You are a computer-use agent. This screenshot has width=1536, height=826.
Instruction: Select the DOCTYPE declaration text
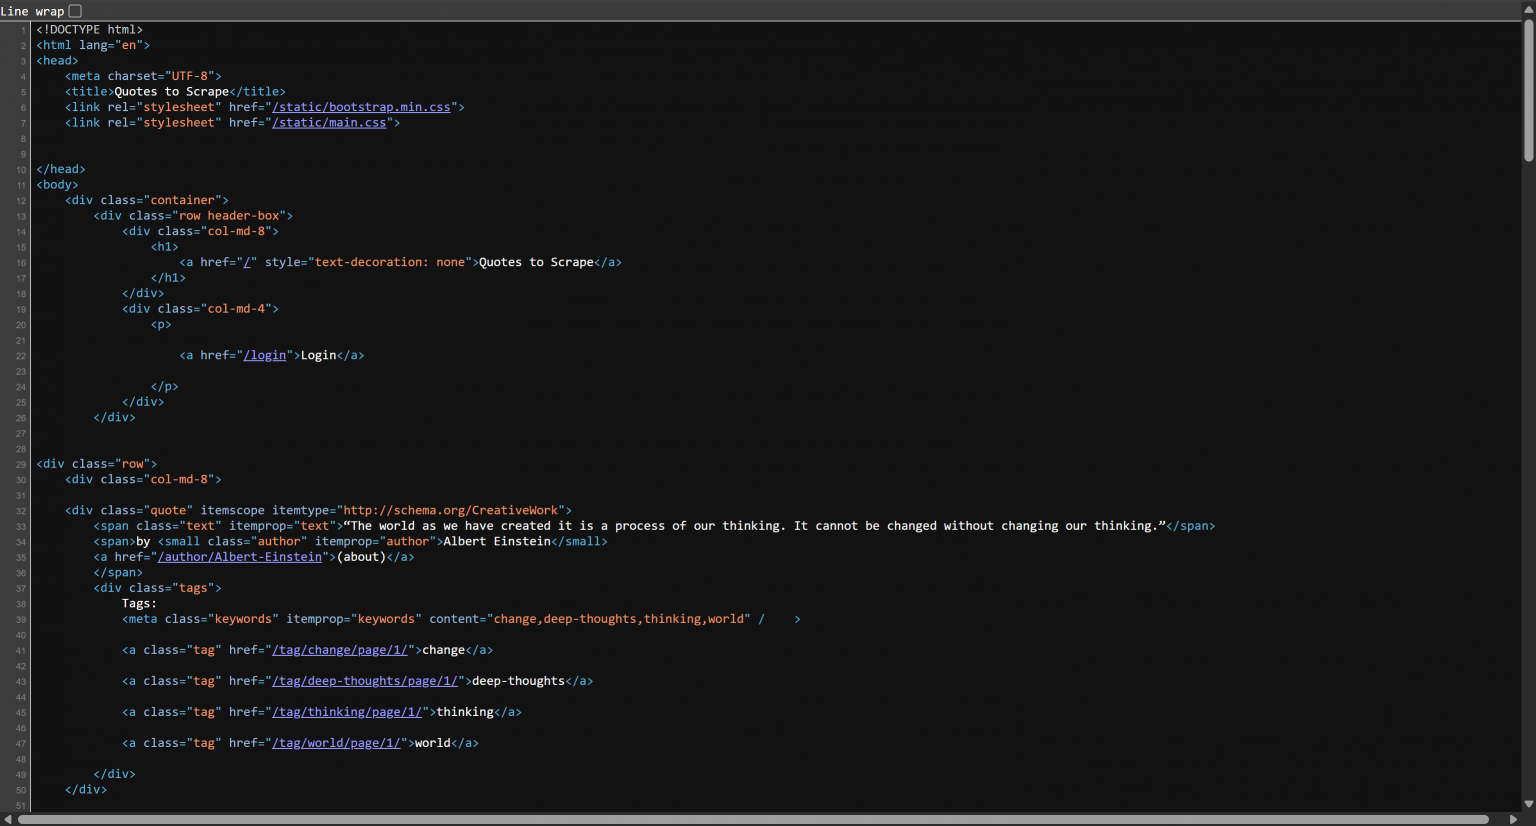(89, 29)
